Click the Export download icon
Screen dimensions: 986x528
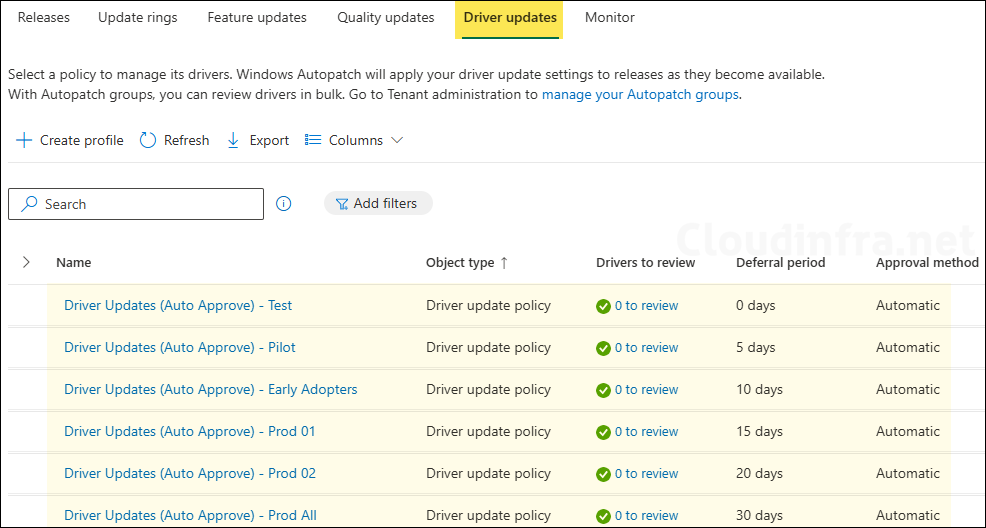pyautogui.click(x=233, y=140)
